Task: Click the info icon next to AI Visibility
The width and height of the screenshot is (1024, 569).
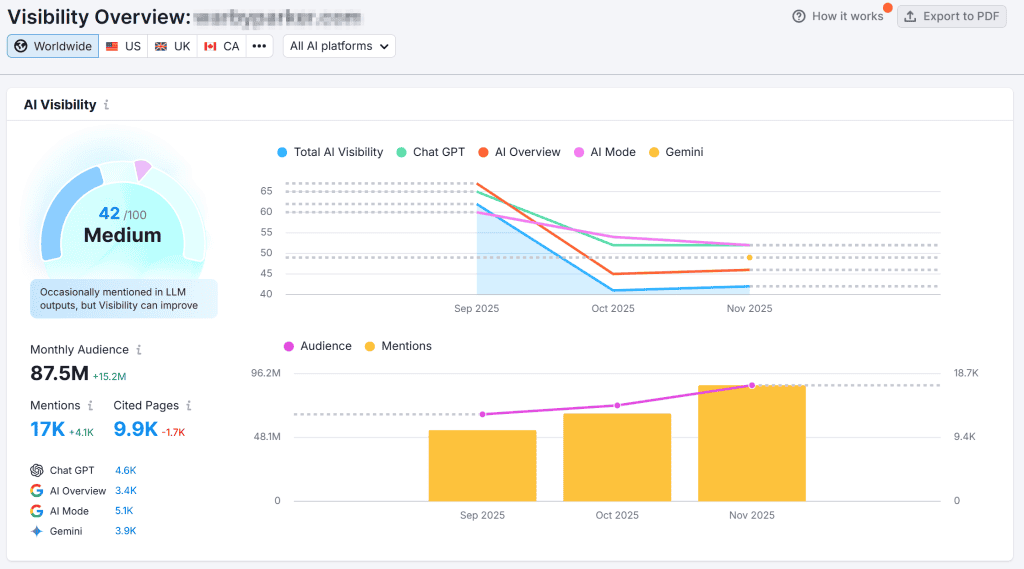Action: pos(106,105)
